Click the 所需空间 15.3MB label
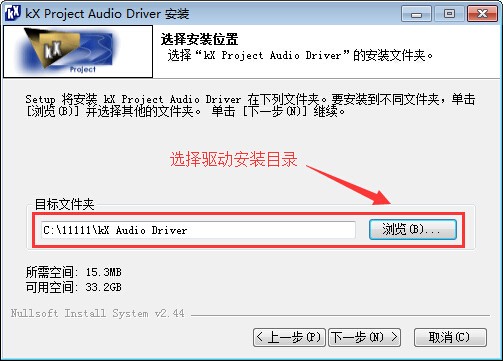503x361 pixels. pos(74,272)
